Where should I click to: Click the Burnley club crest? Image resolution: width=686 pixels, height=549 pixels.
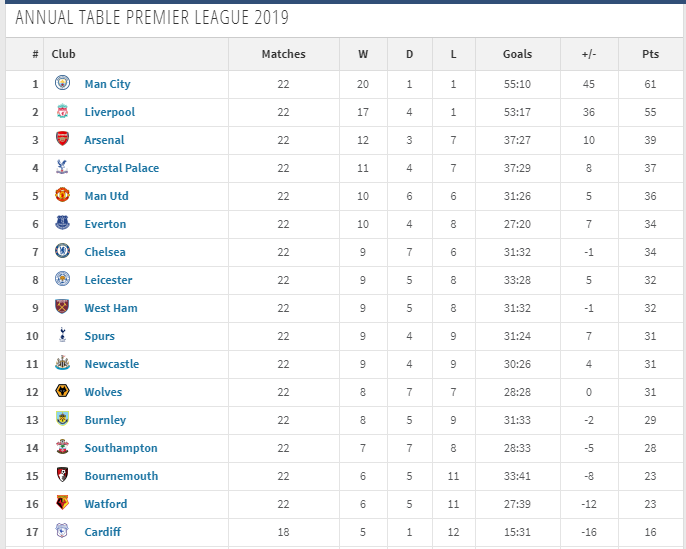tap(63, 419)
